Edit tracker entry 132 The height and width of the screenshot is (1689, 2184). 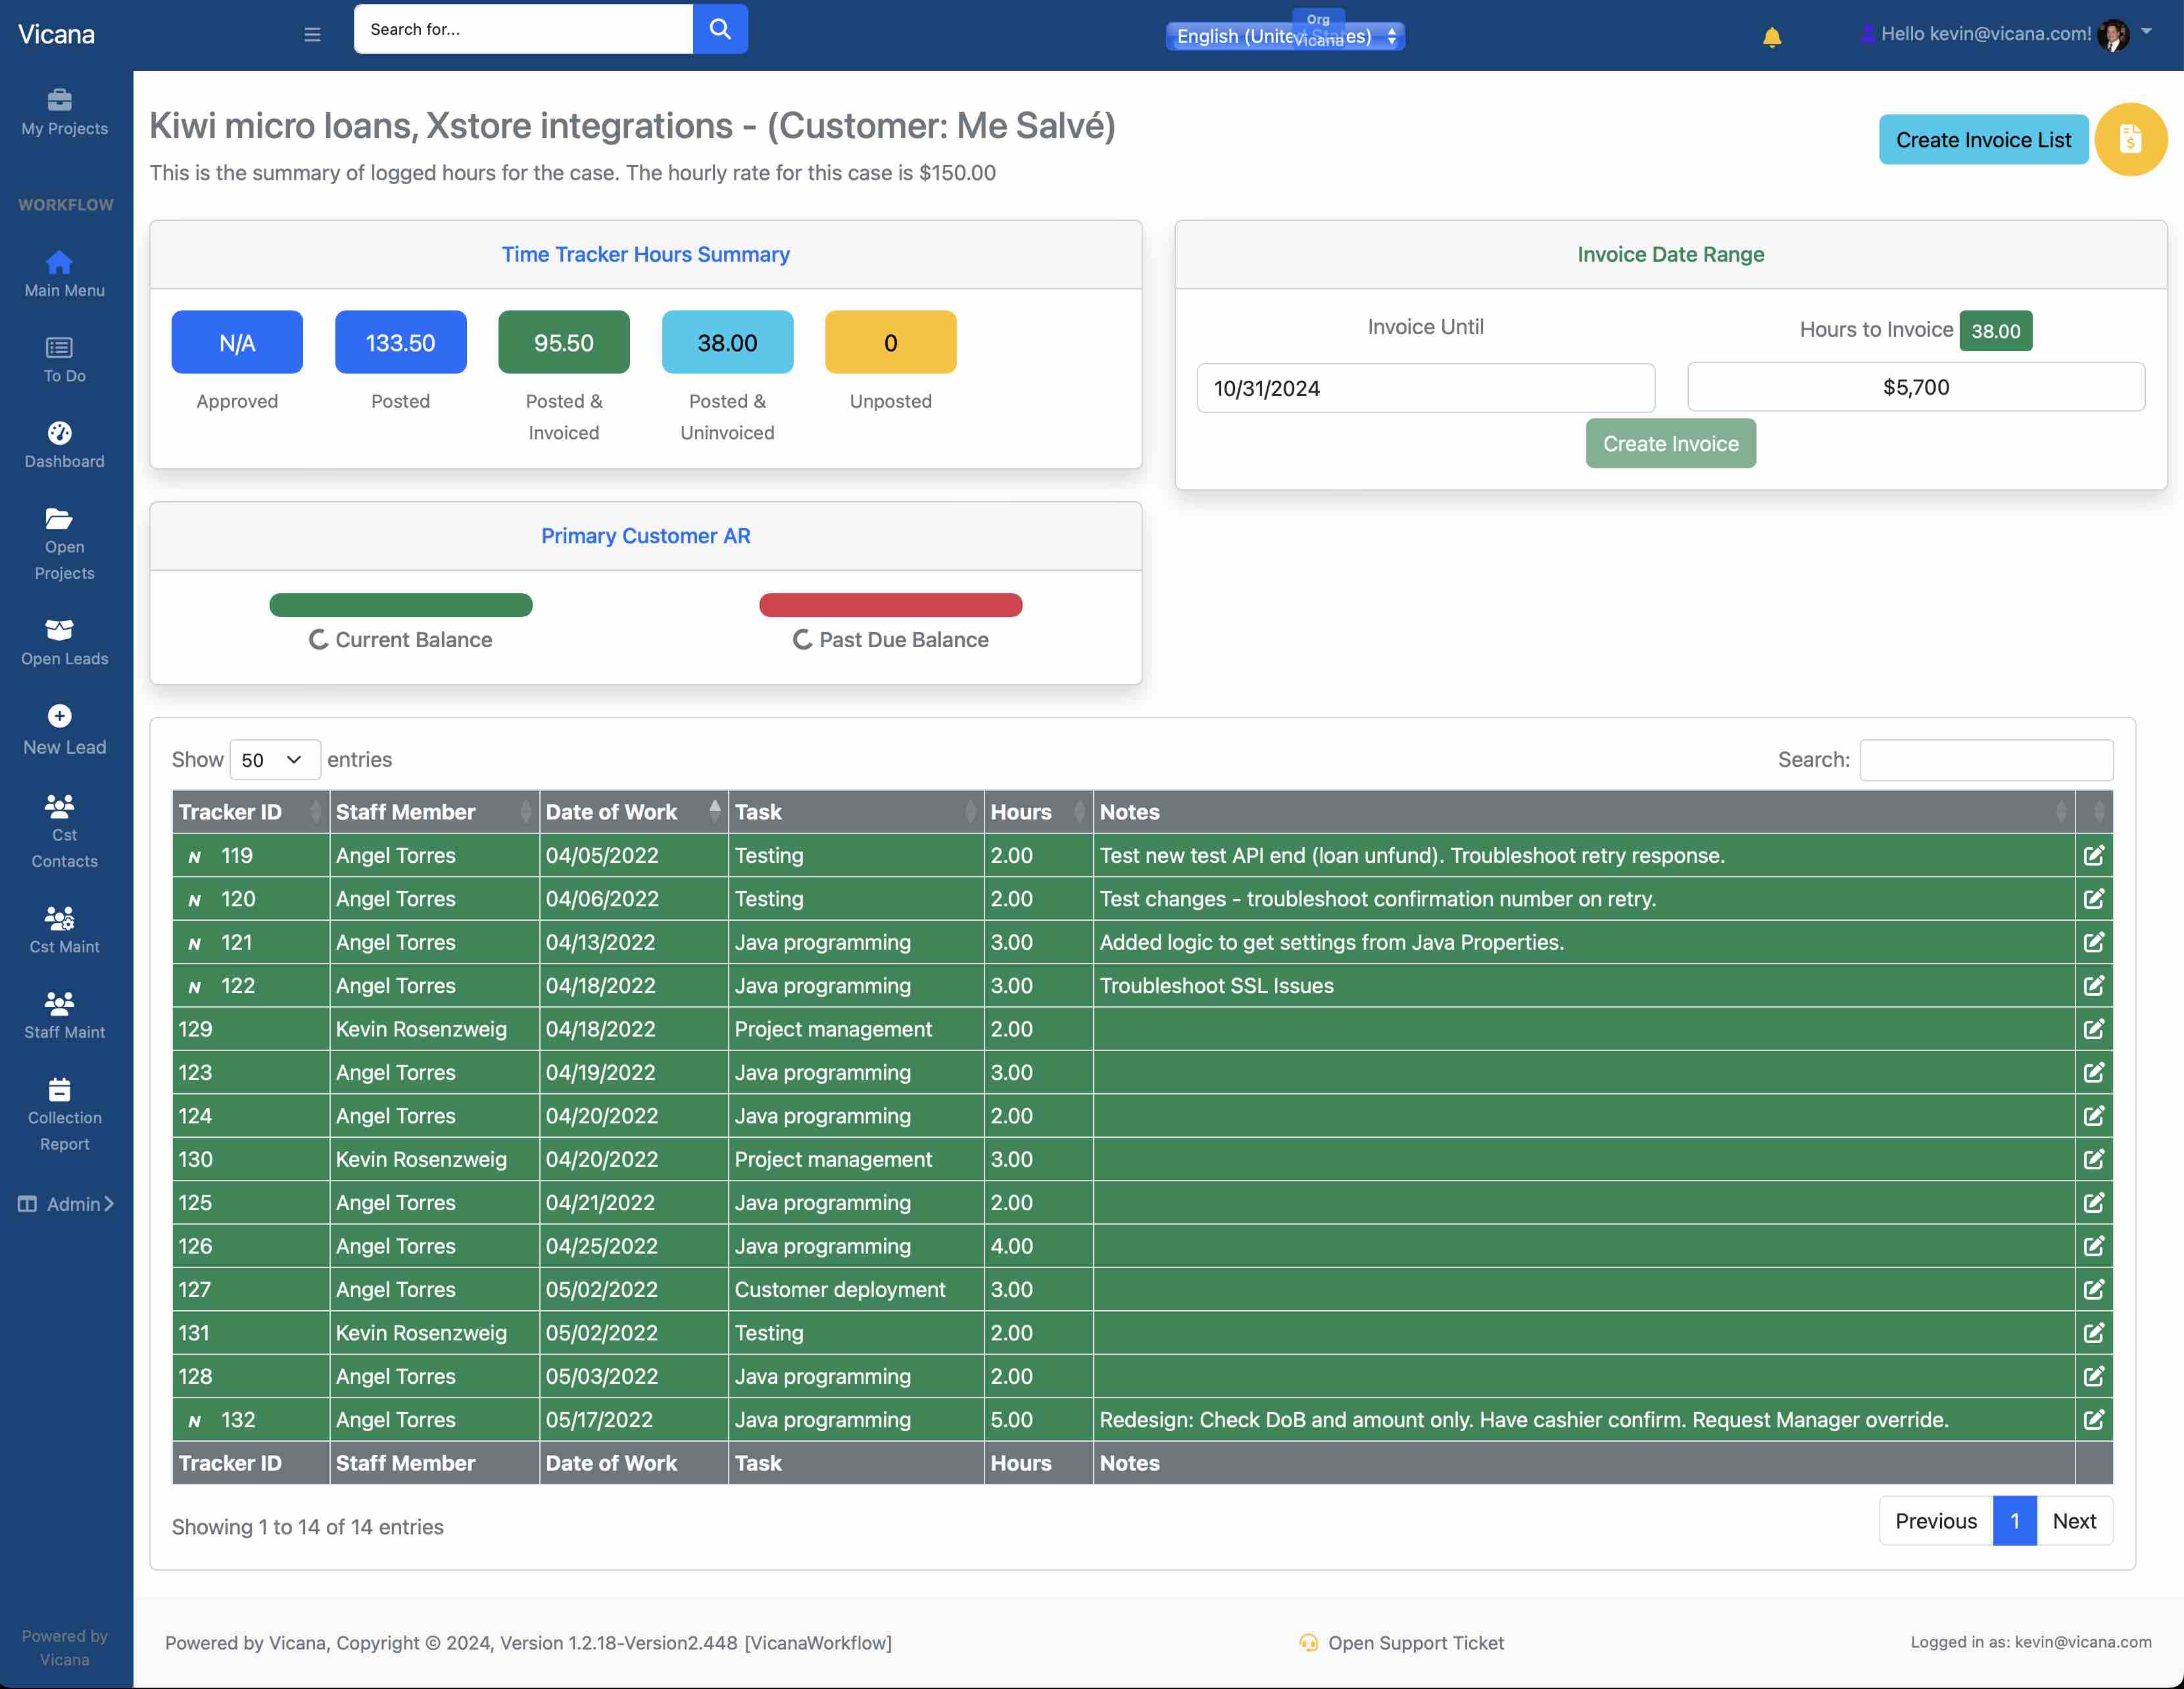(x=2094, y=1420)
